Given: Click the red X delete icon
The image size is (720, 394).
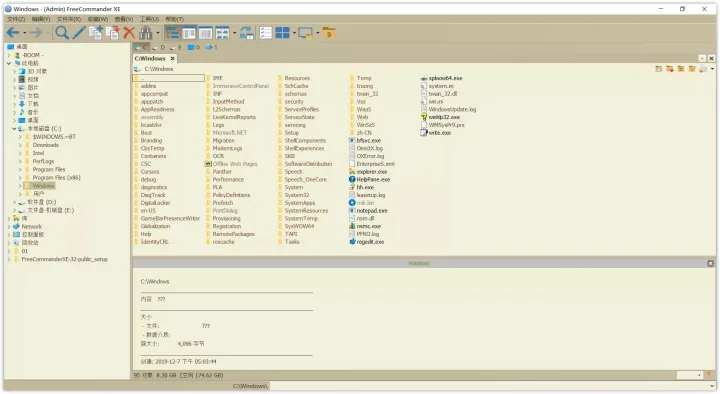Looking at the screenshot, I should (129, 33).
